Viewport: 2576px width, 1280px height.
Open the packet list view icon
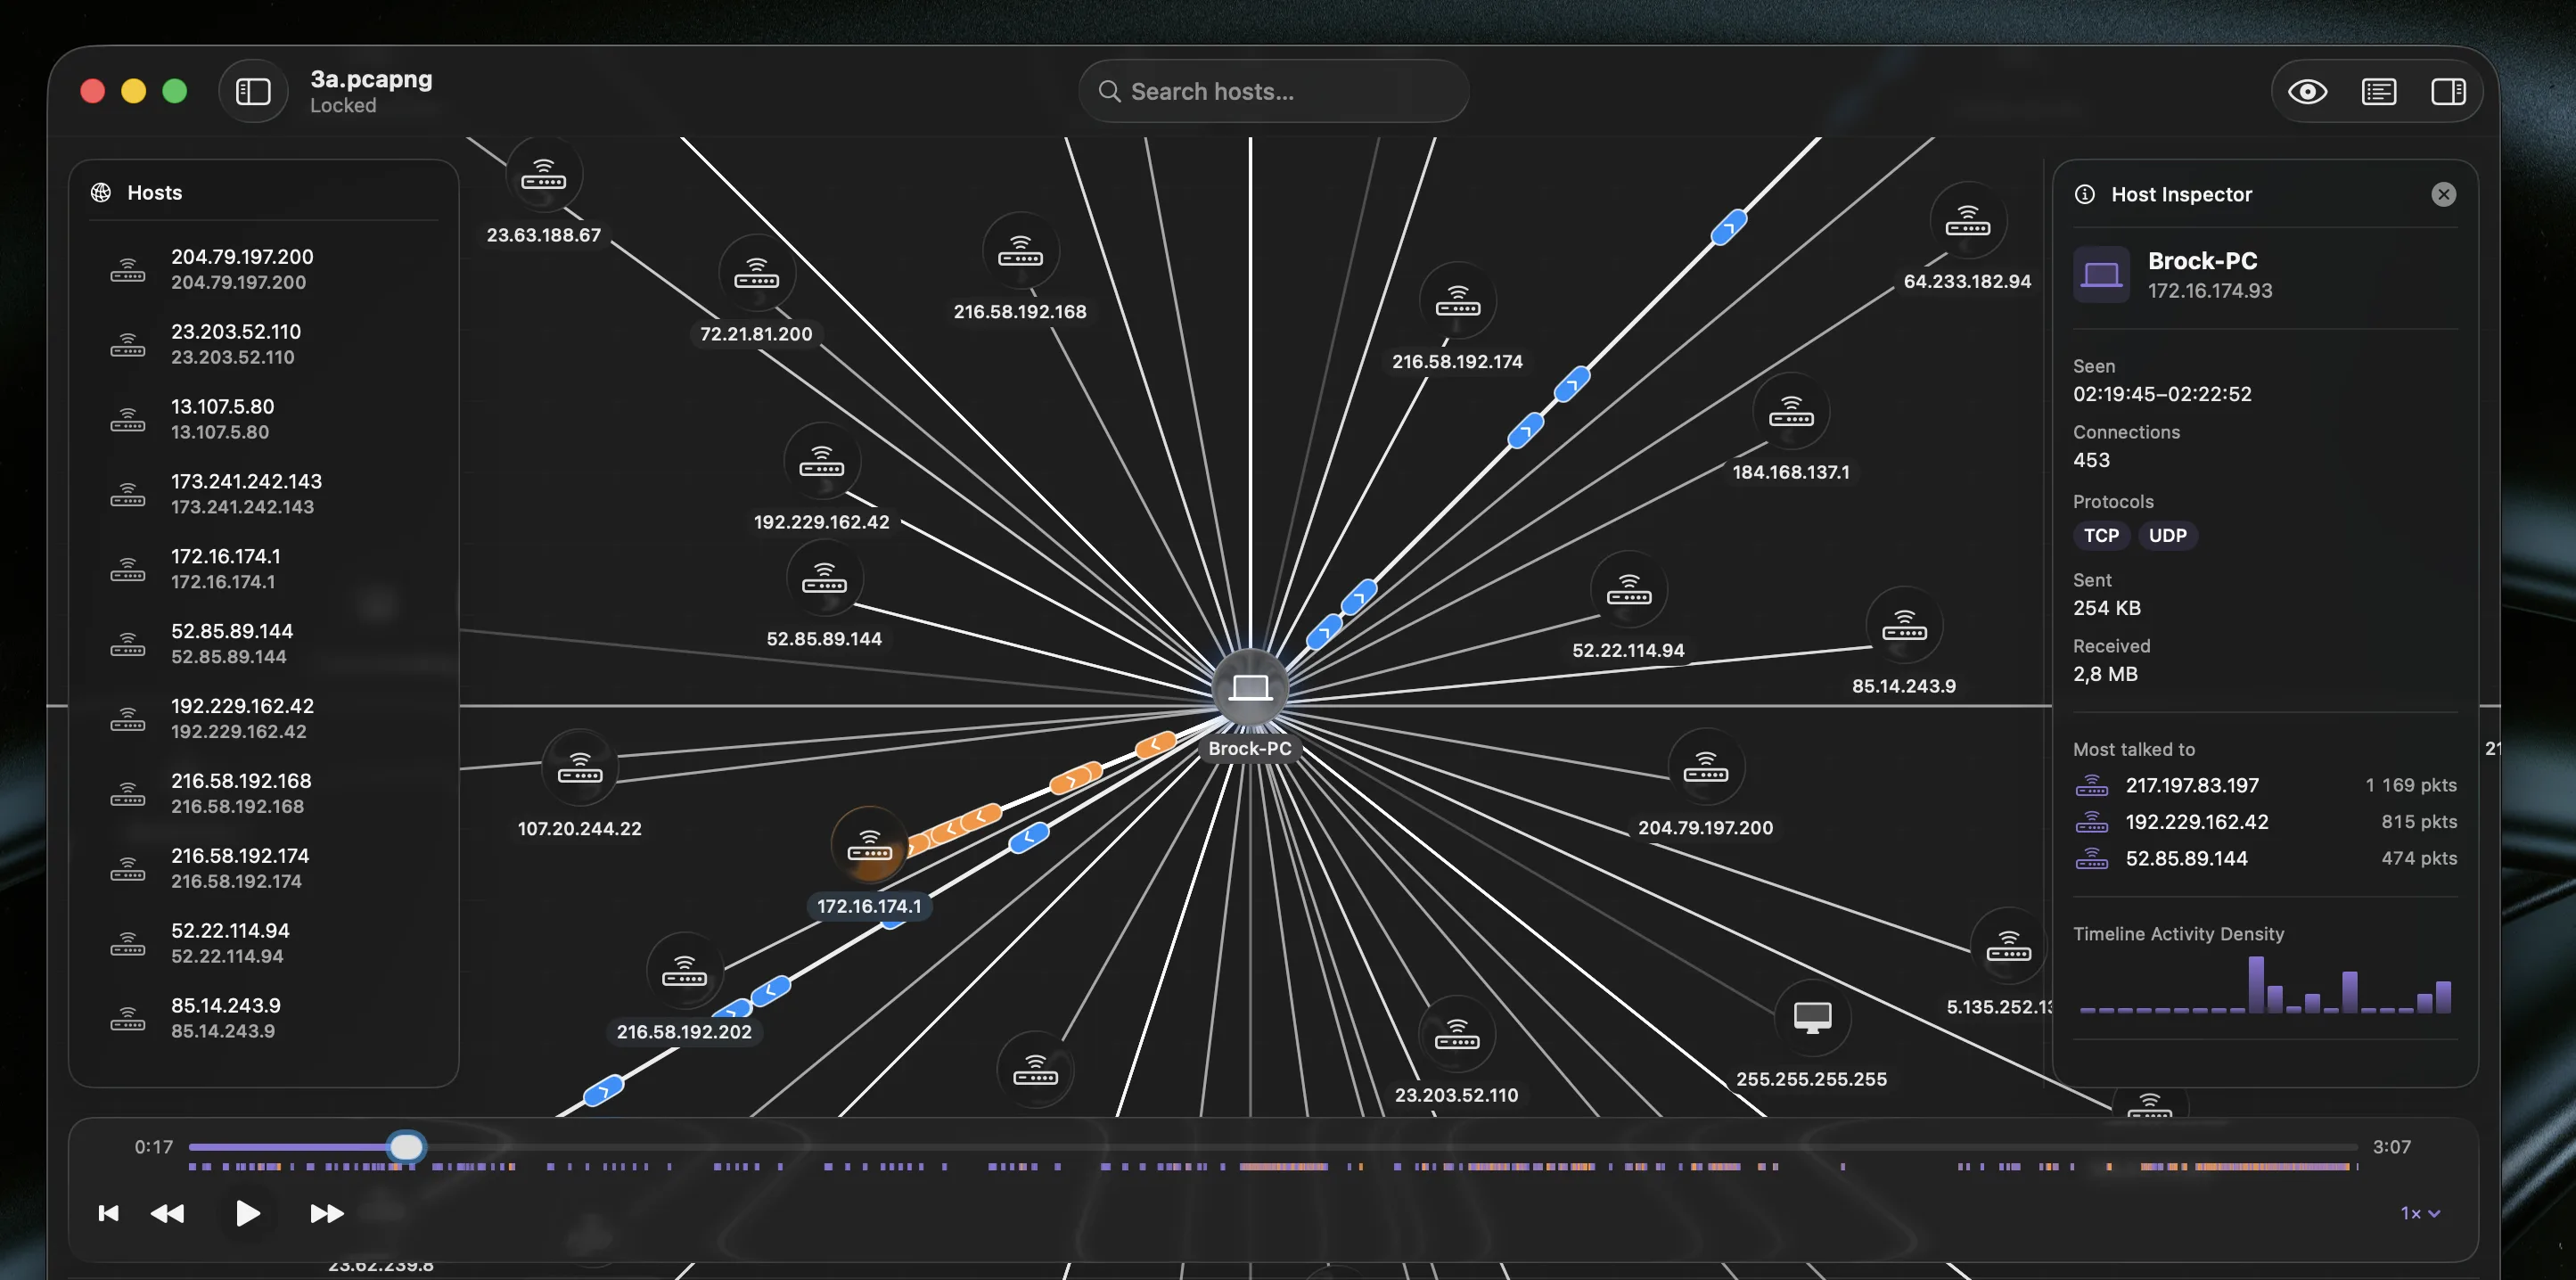pos(2378,92)
